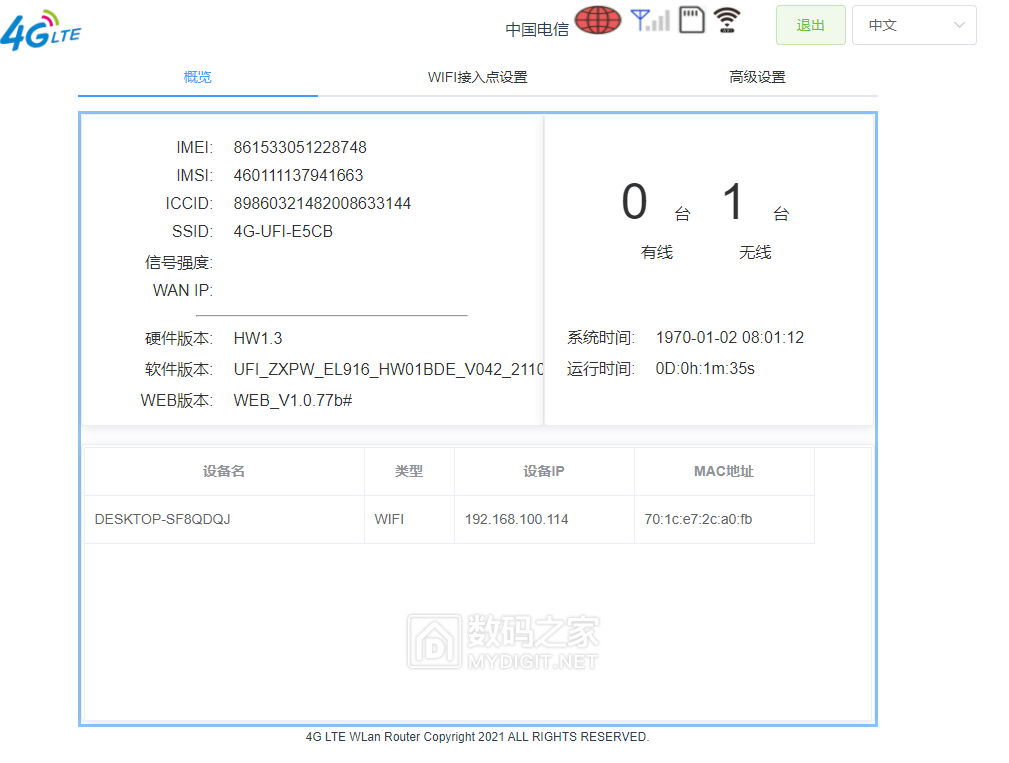Click the system time 1970-01-02 08:01:12
Image resolution: width=1009 pixels, height=763 pixels.
(730, 337)
